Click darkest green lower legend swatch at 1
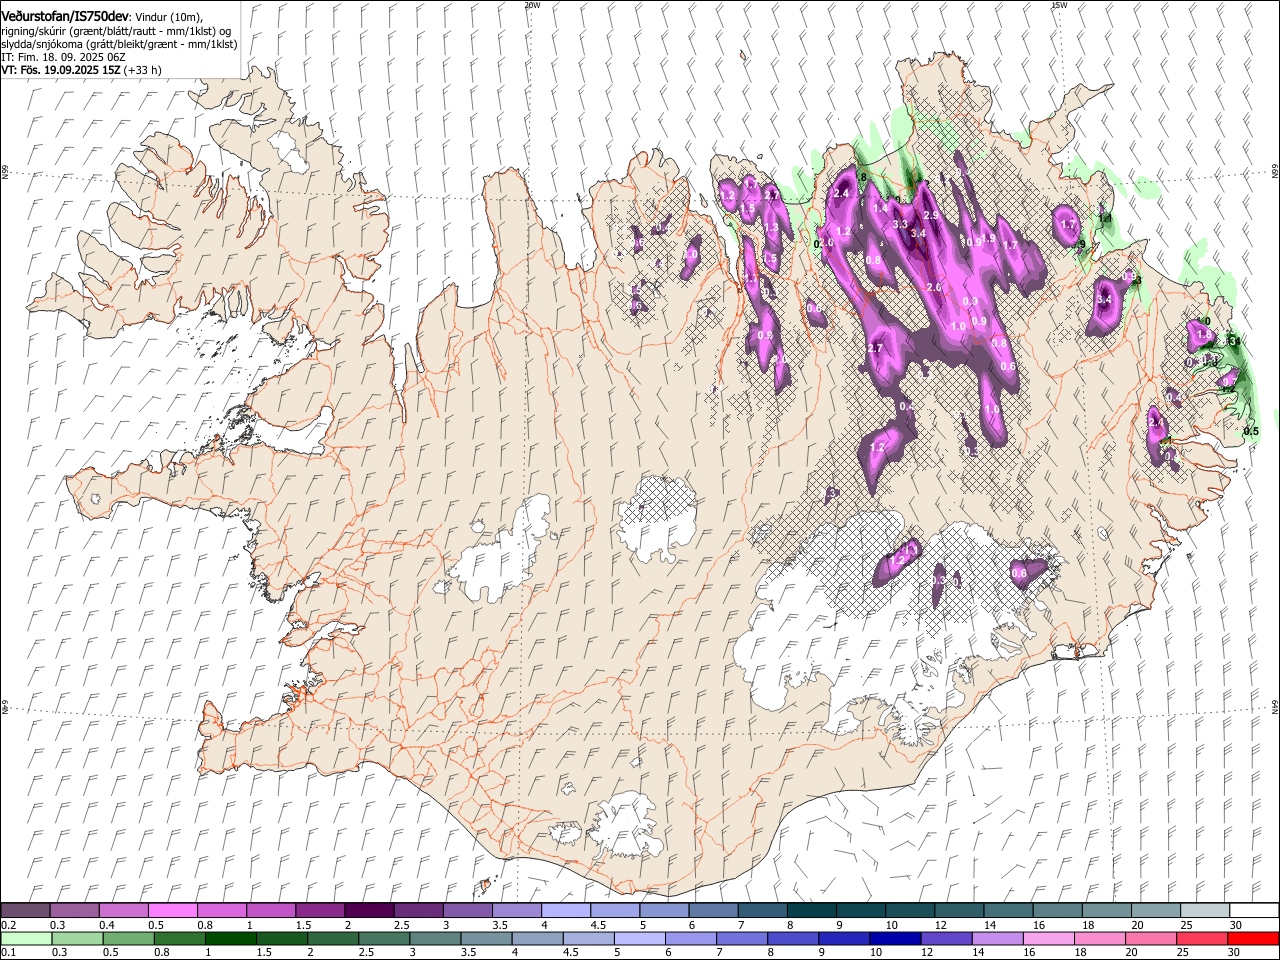Screen dimensions: 1280x960 pos(229,938)
